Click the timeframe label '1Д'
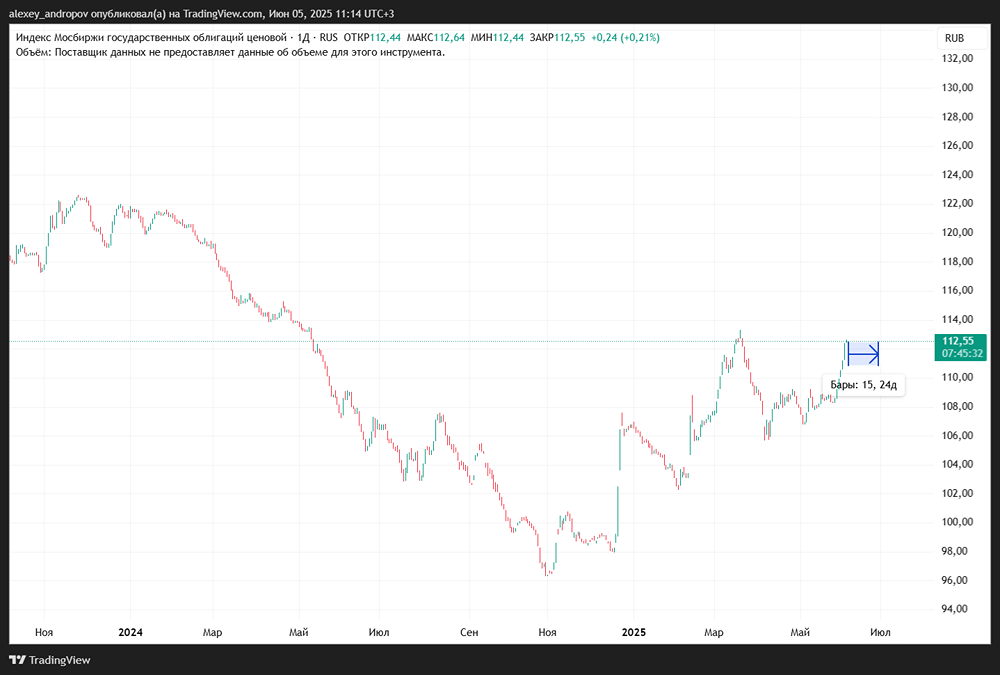 pyautogui.click(x=304, y=38)
